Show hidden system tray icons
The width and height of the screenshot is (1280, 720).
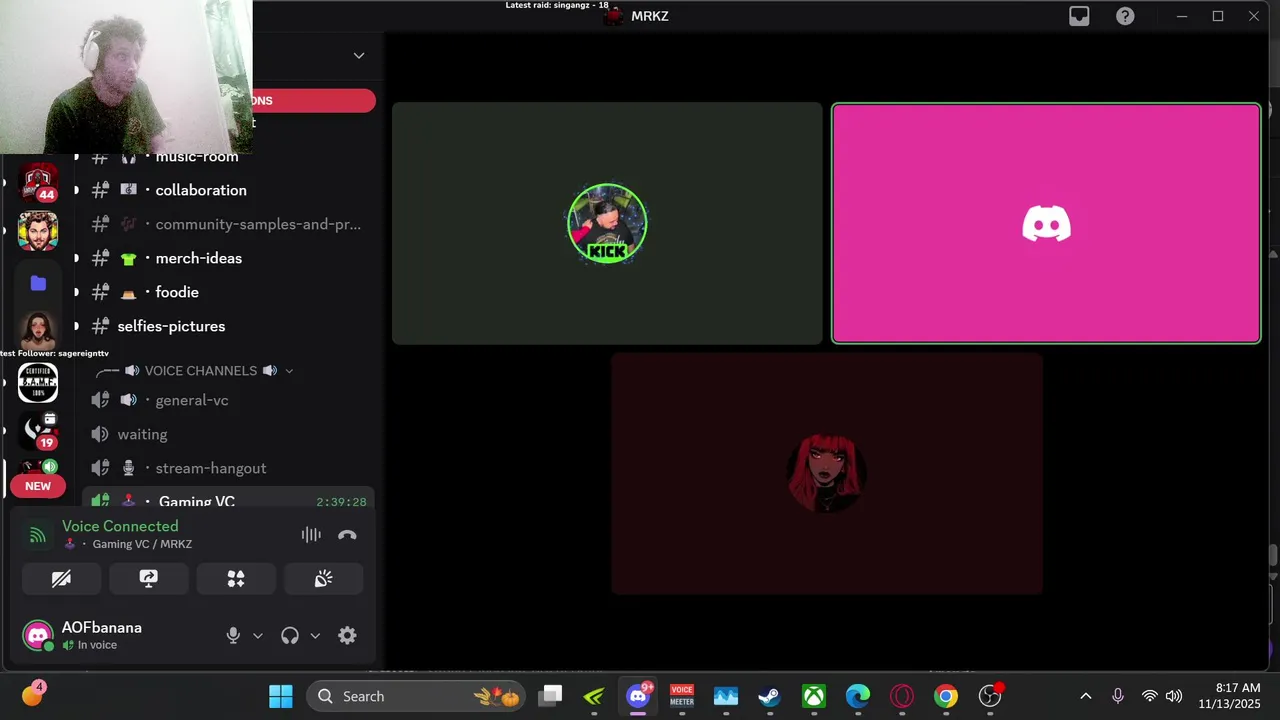coord(1085,696)
